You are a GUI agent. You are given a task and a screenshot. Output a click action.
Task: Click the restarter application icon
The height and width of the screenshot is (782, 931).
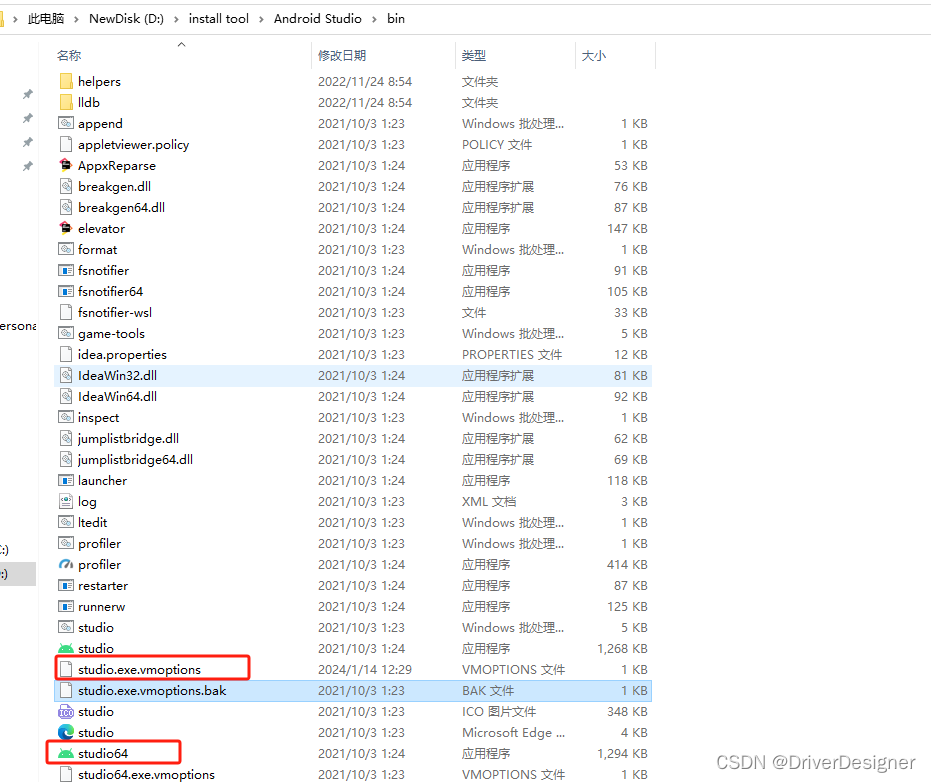66,585
